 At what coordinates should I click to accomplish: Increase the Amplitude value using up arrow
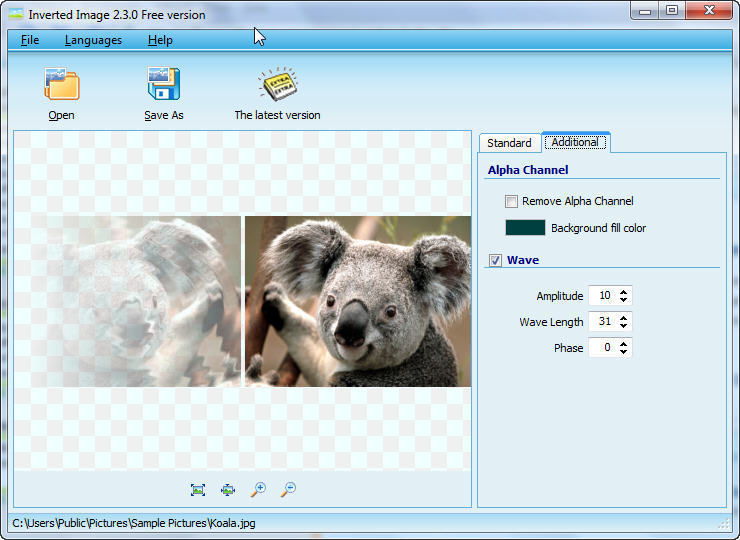[624, 292]
